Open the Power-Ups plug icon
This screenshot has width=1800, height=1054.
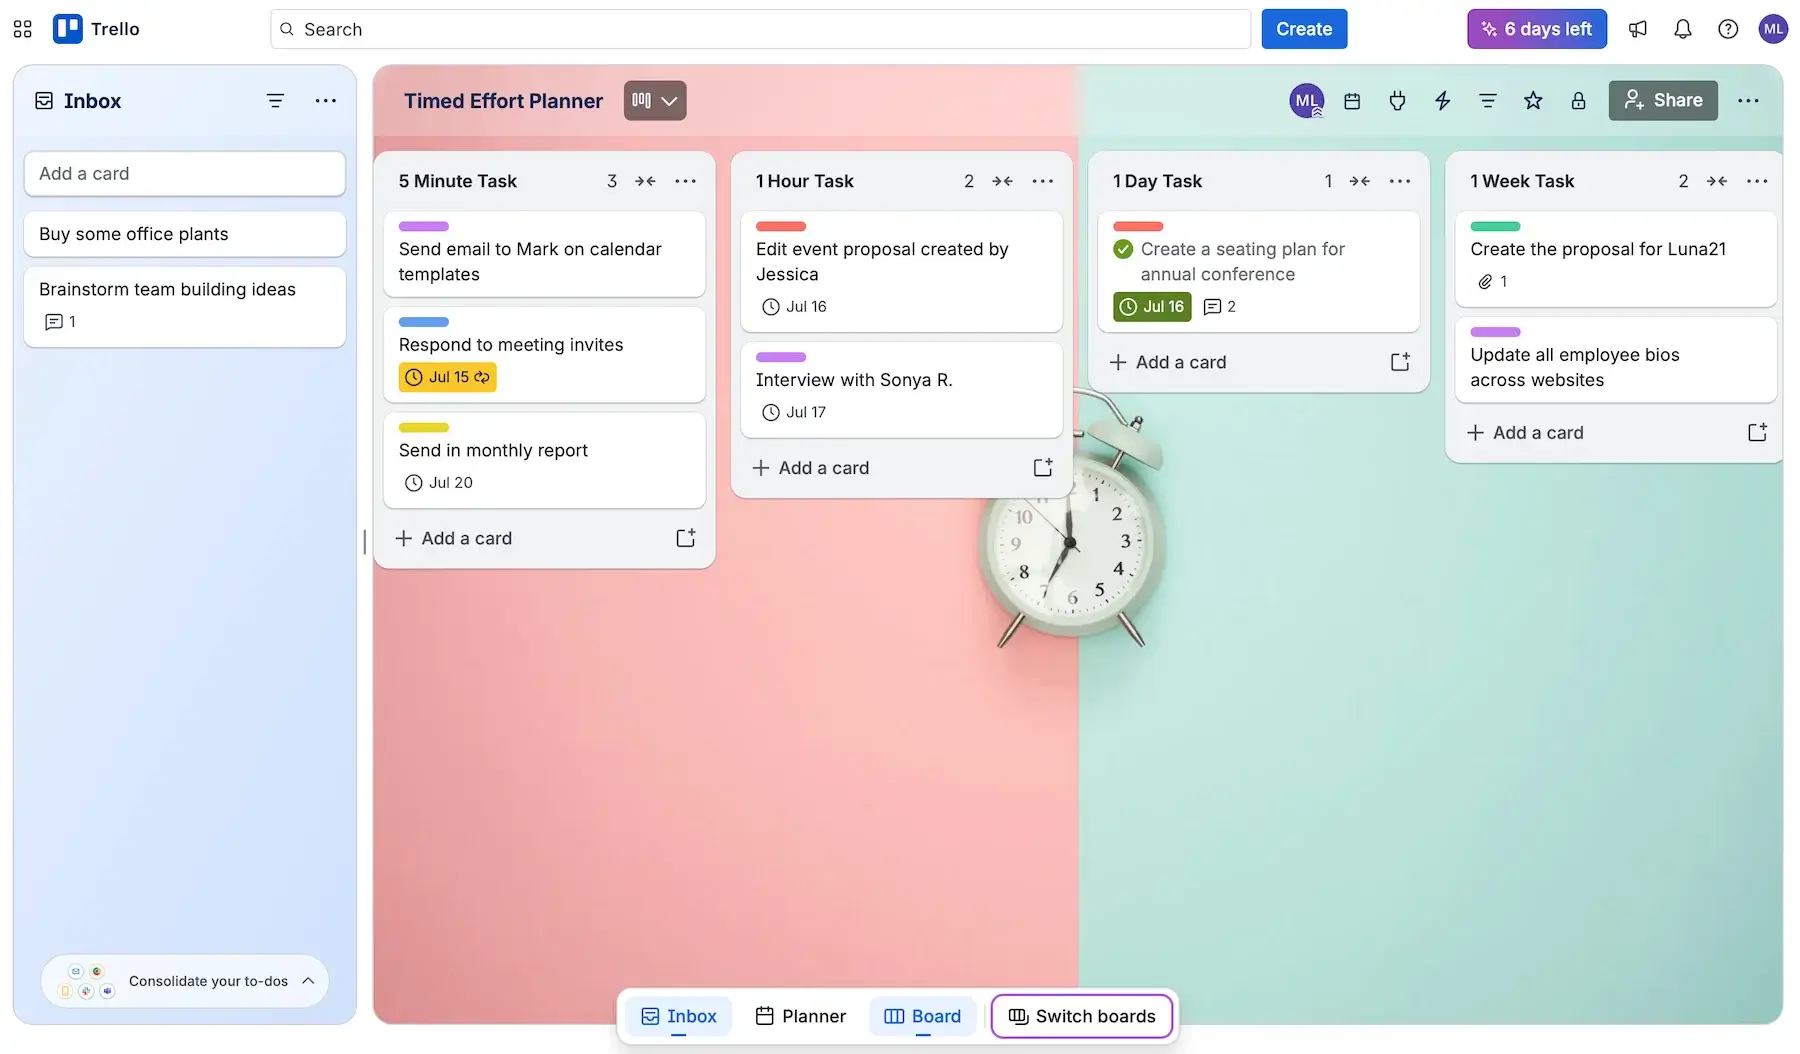1397,100
